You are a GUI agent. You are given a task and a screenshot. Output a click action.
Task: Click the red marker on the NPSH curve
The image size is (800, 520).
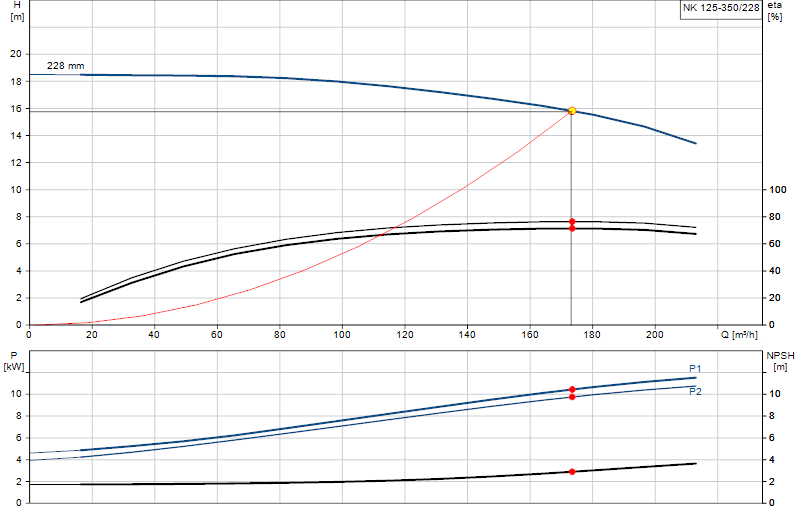[x=572, y=472]
